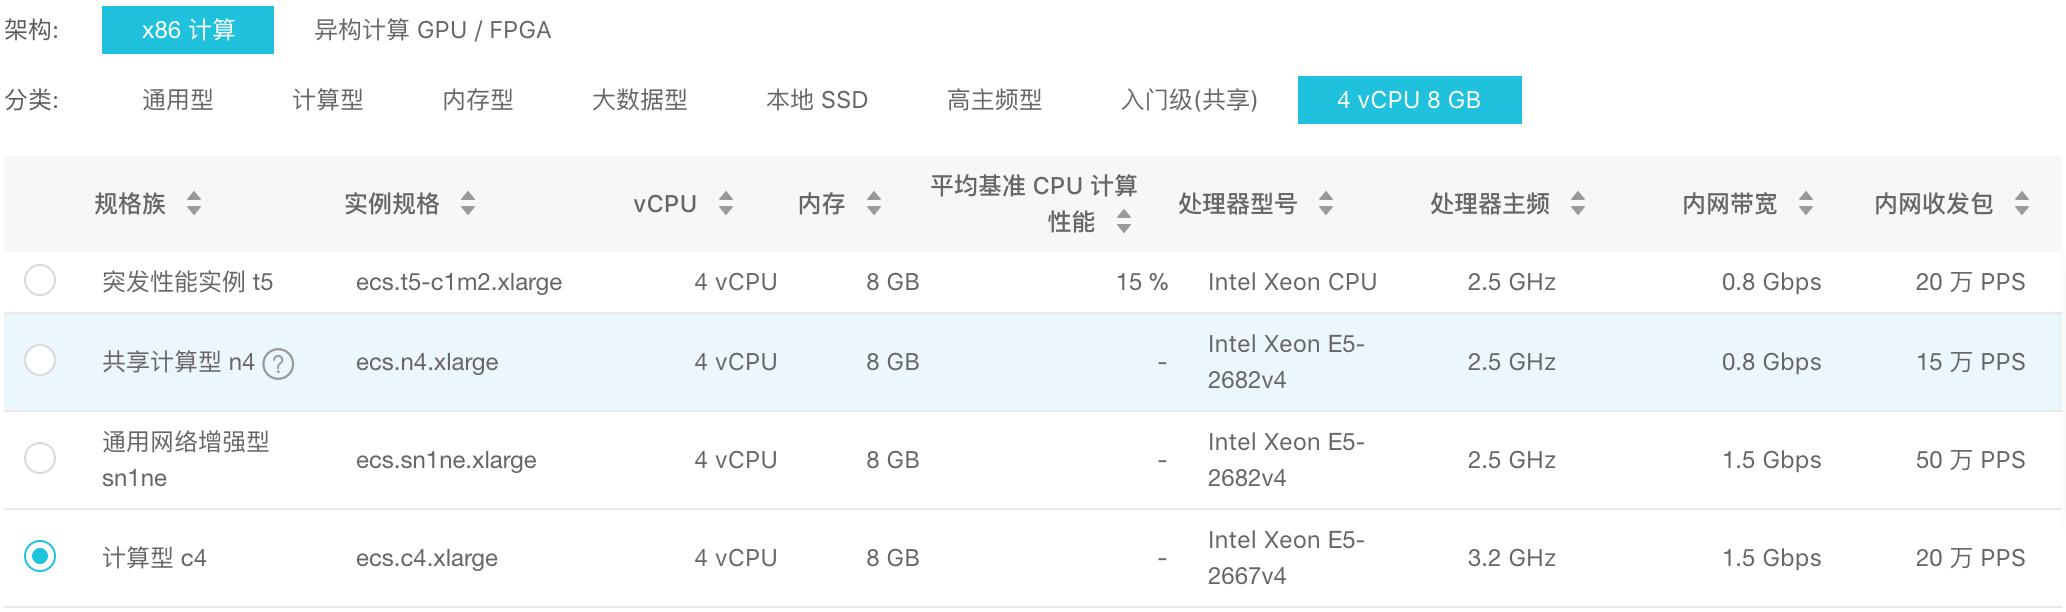The image size is (2066, 612).
Task: Sort by 实例规格 column arrows
Action: [x=468, y=204]
